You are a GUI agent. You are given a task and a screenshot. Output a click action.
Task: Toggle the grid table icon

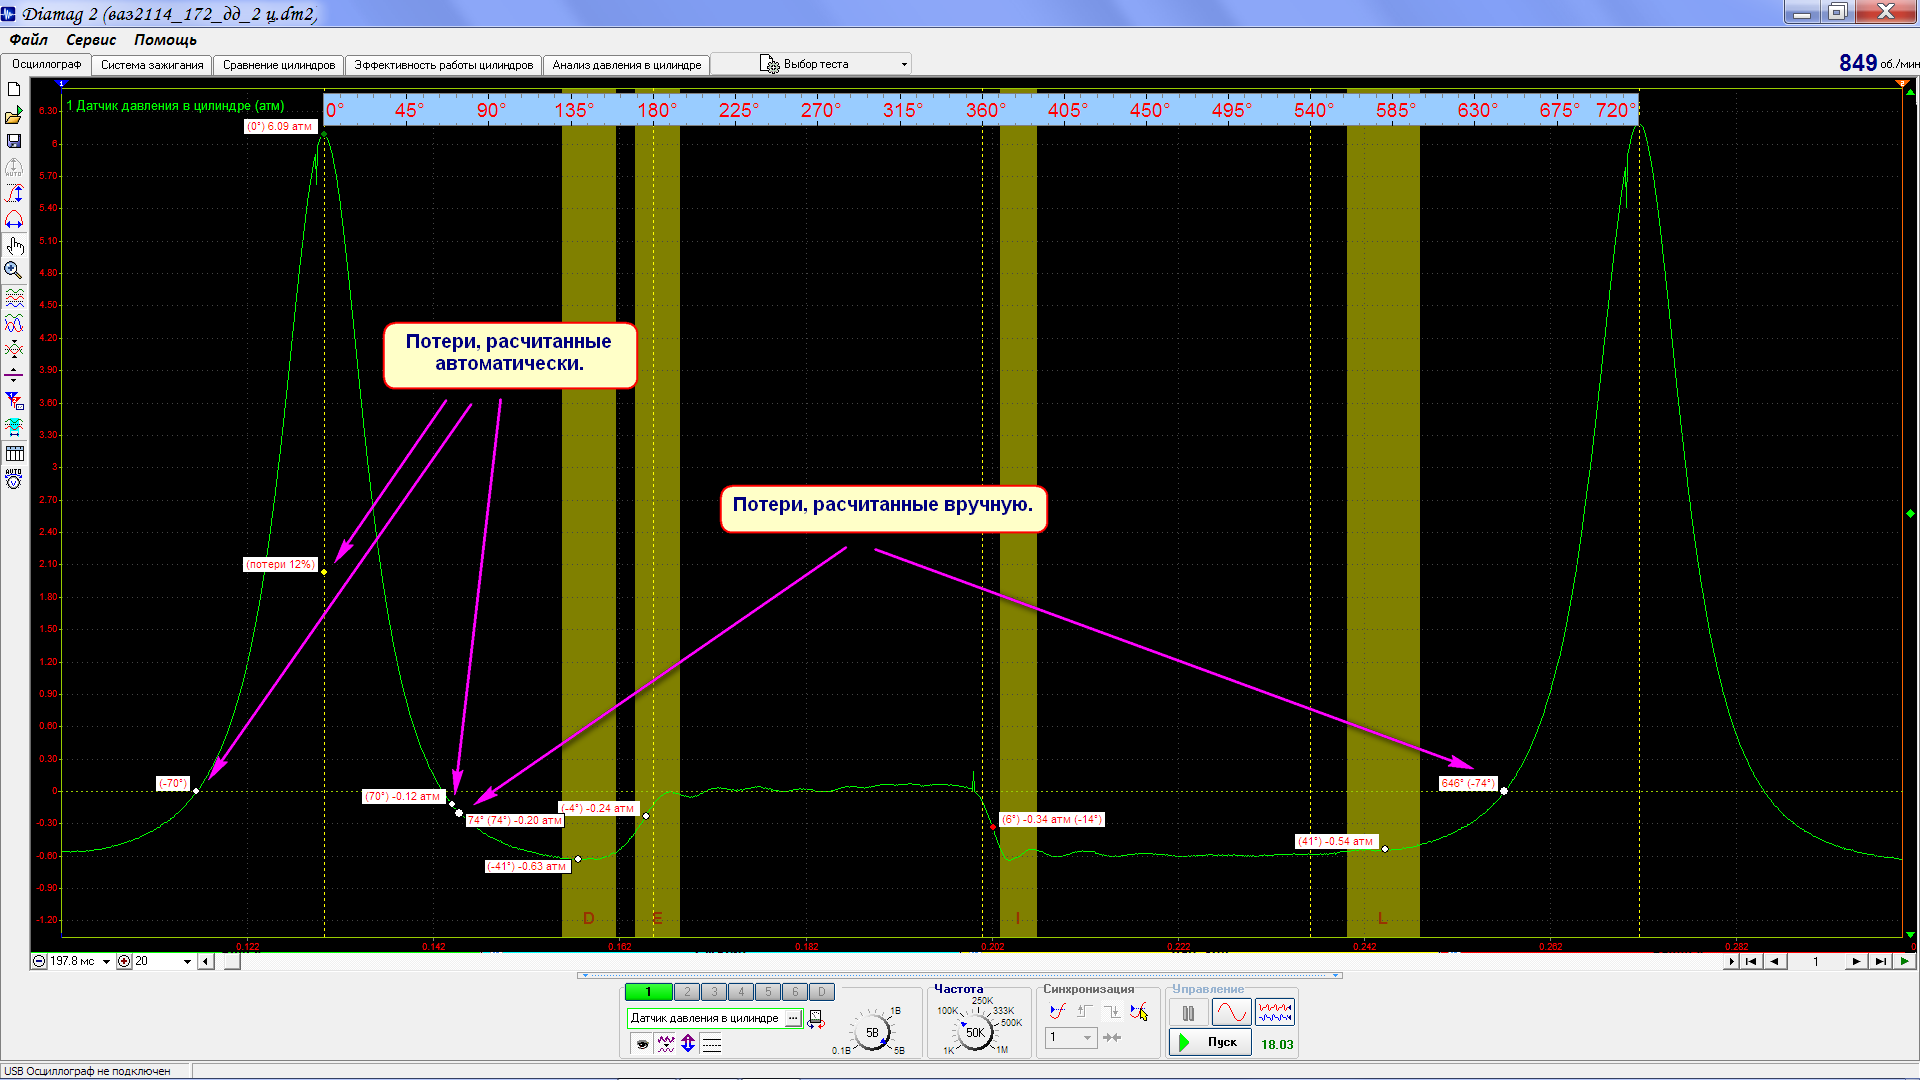(14, 454)
